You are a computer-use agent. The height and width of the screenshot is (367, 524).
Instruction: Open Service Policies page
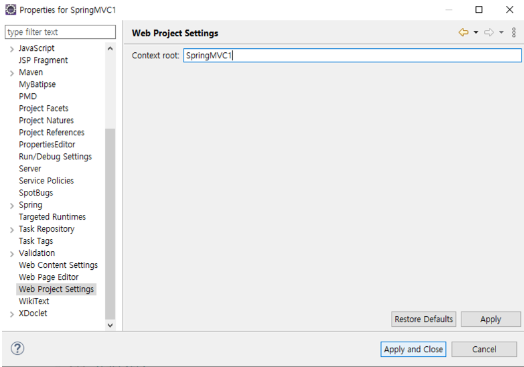(46, 180)
